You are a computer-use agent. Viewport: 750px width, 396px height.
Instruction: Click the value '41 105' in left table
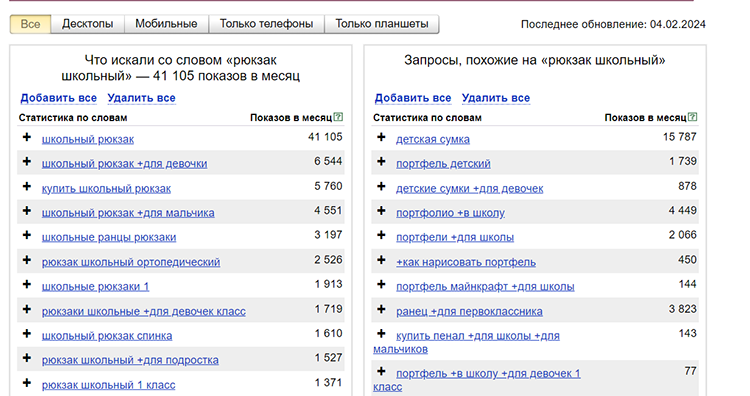(x=325, y=137)
